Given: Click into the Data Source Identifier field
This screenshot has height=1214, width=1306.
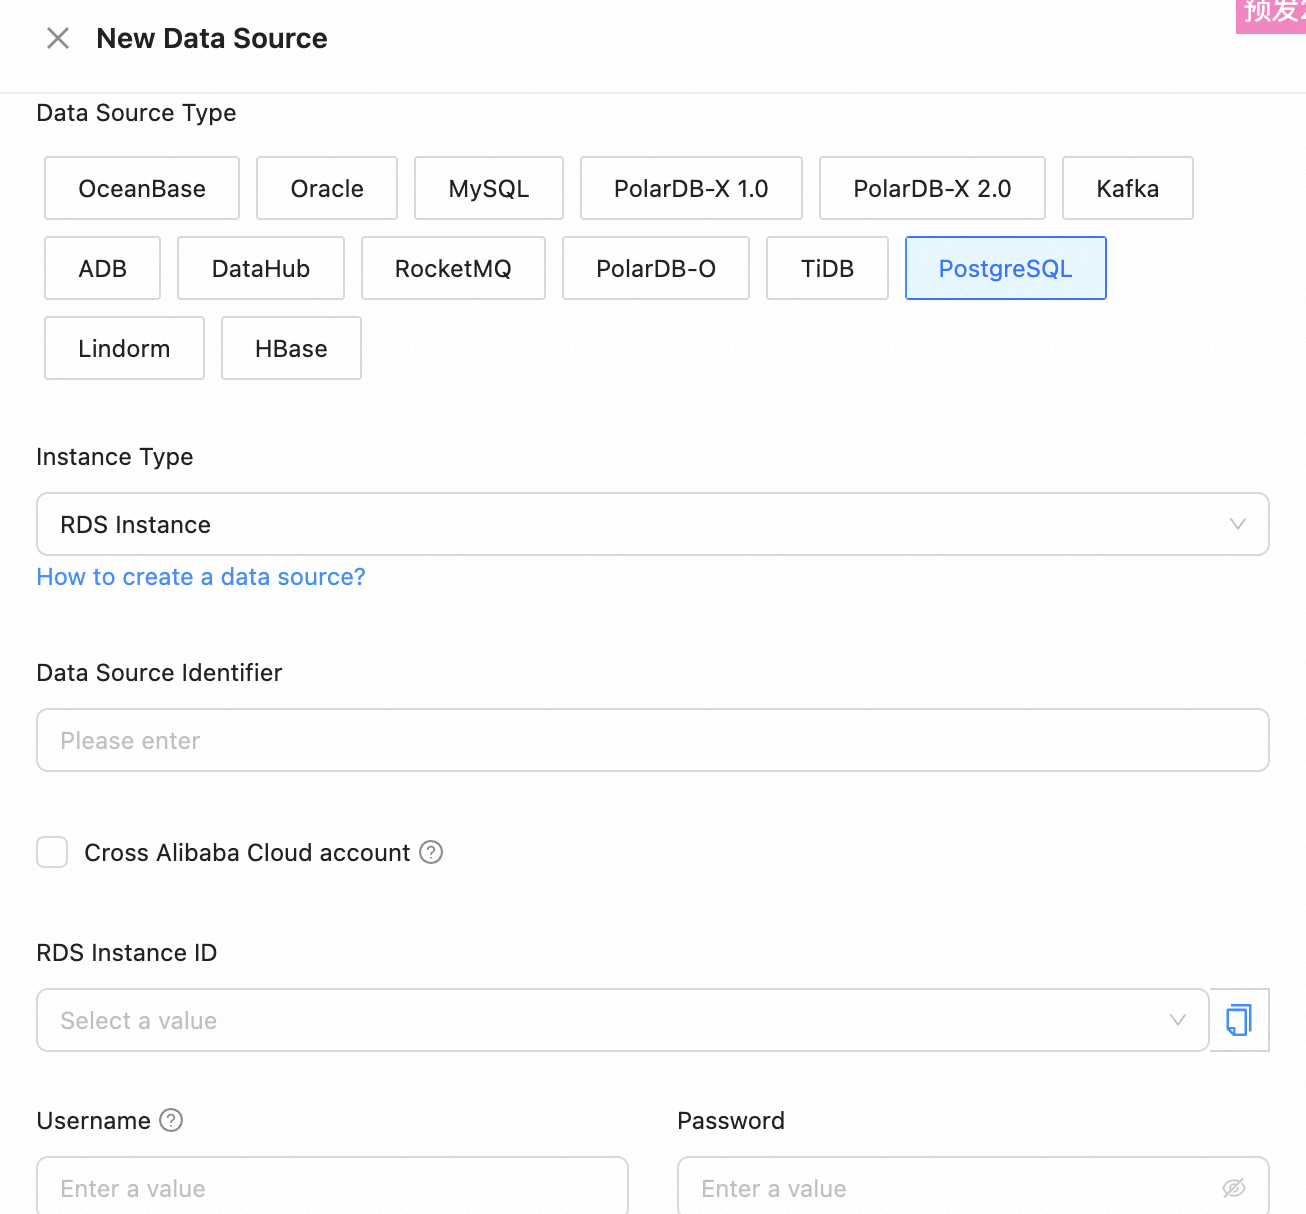Looking at the screenshot, I should coord(652,740).
